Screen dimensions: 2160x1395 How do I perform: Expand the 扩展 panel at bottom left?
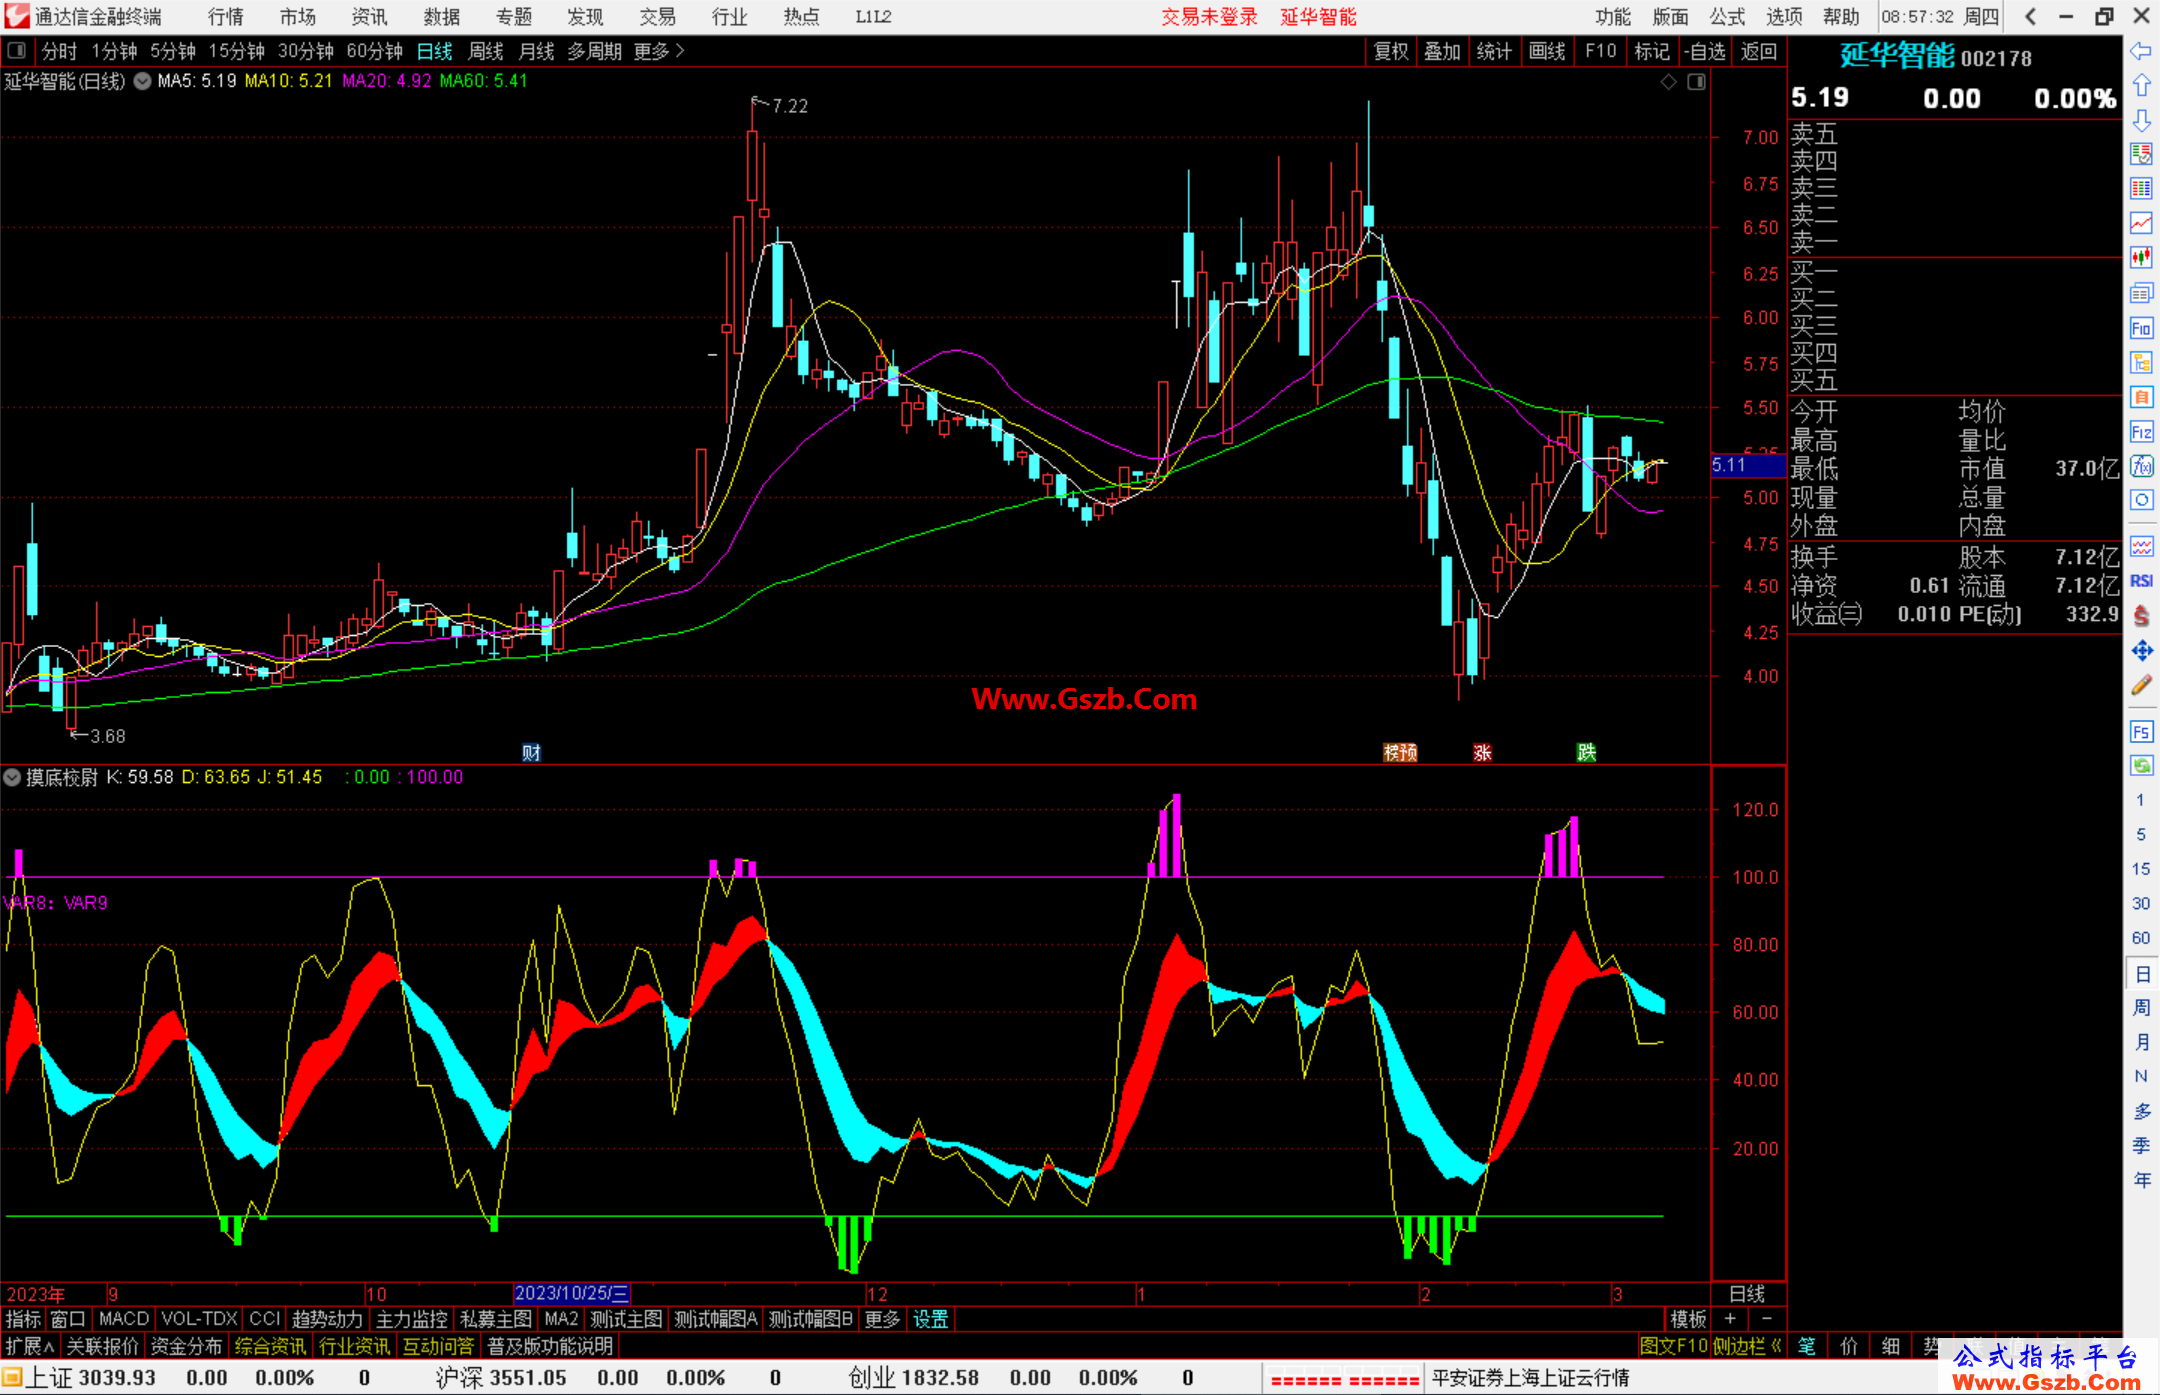point(30,1346)
